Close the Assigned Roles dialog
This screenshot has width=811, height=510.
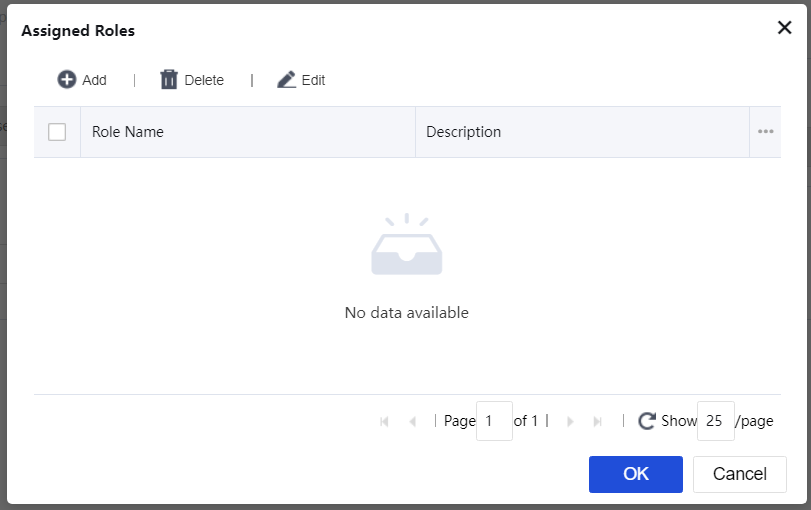(x=784, y=28)
